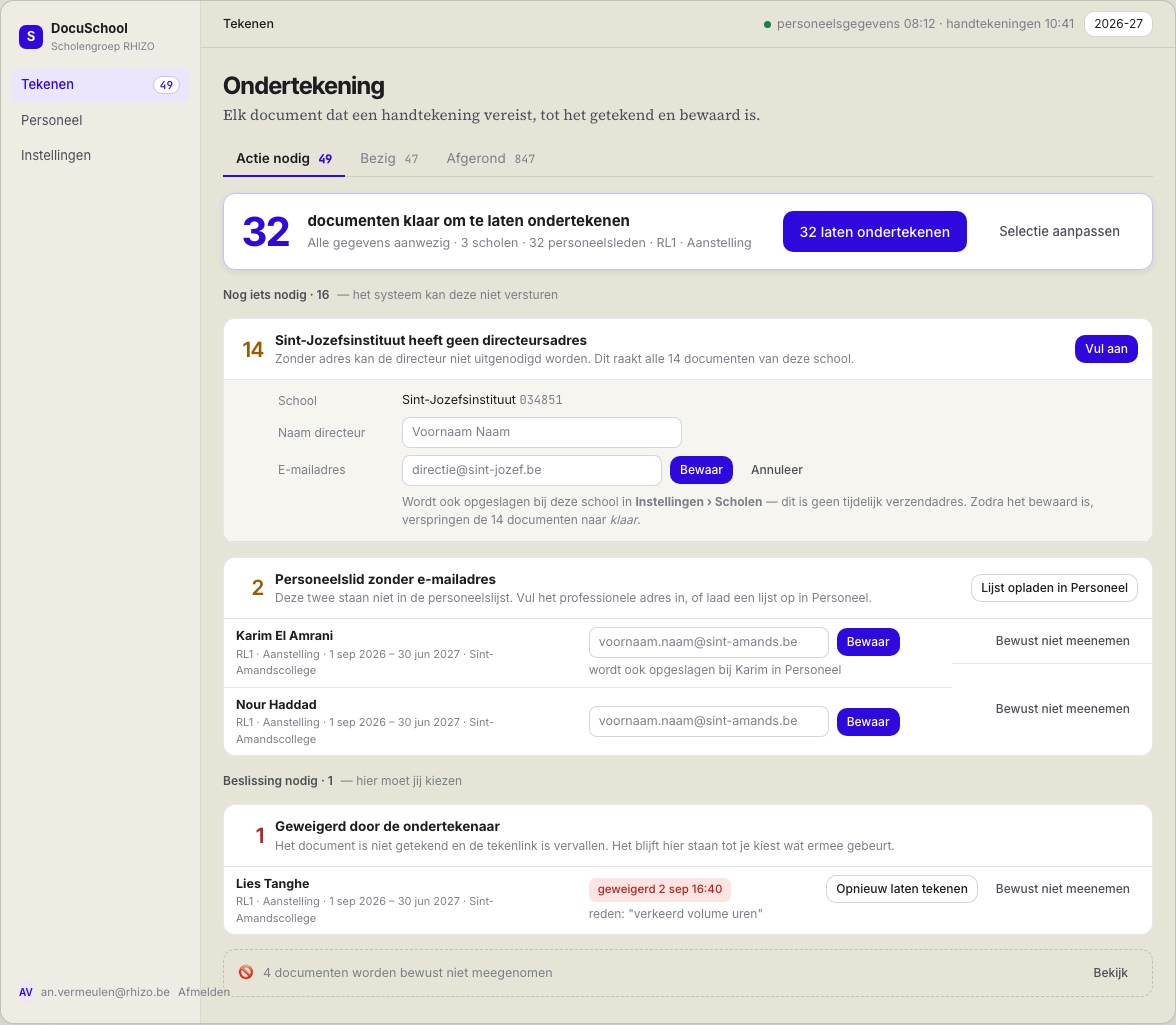Click Annuleer in the director form

777,470
